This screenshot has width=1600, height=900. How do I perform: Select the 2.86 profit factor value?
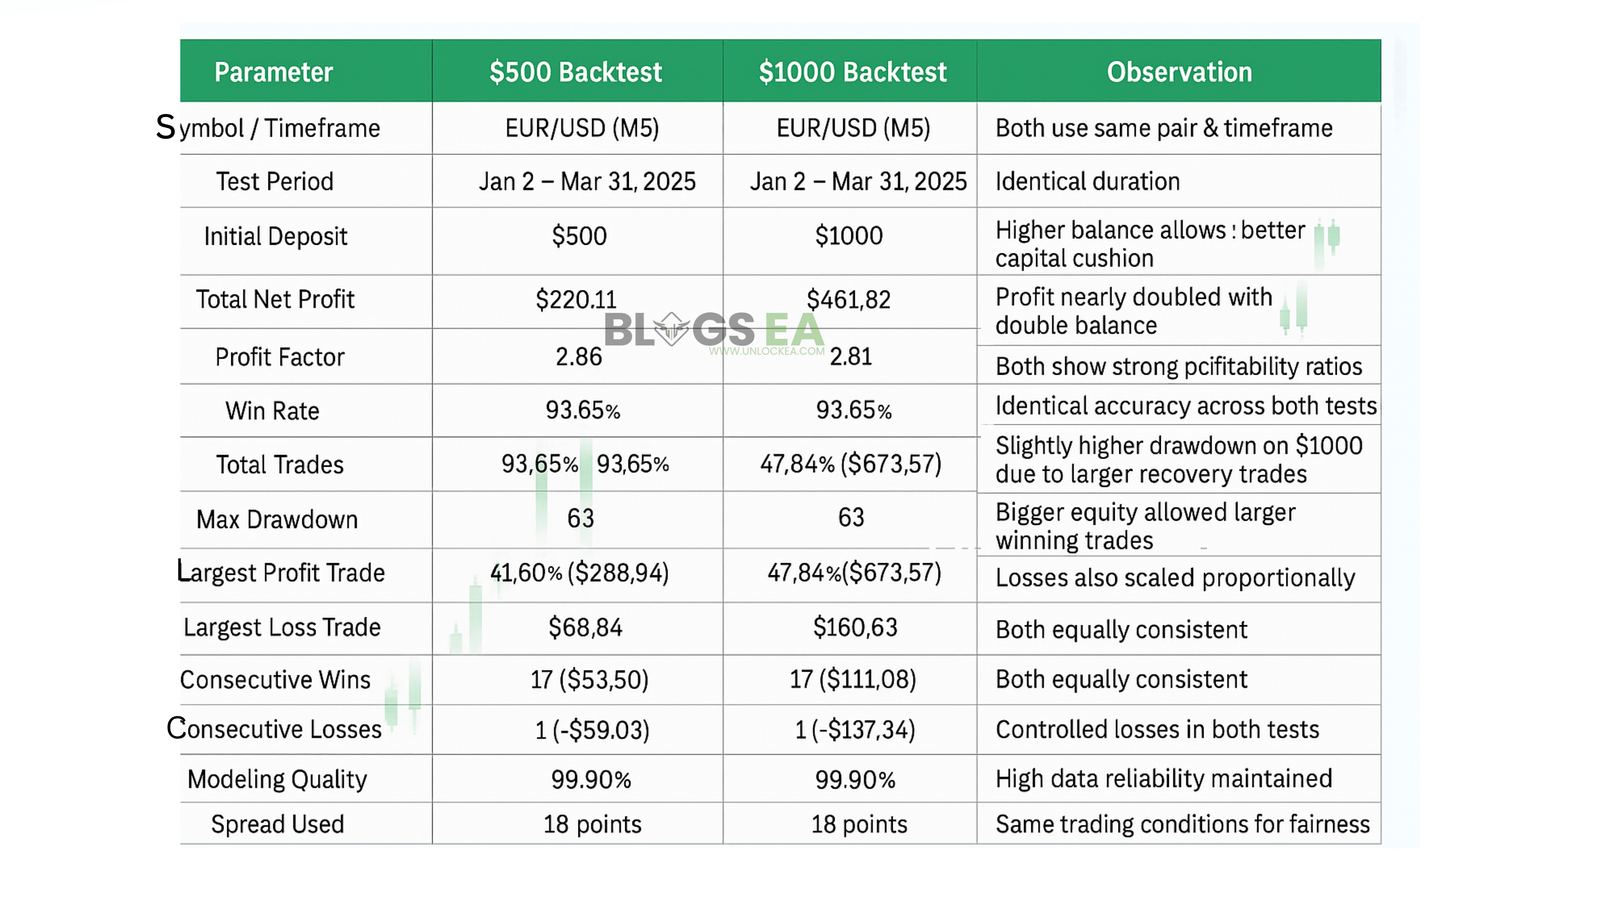point(579,357)
